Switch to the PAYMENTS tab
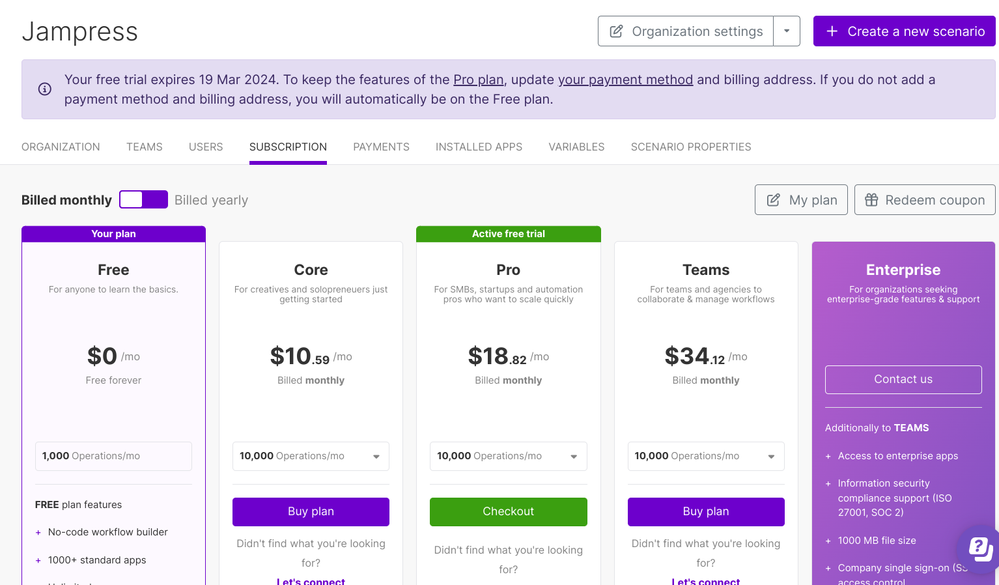This screenshot has height=585, width=999. click(381, 146)
